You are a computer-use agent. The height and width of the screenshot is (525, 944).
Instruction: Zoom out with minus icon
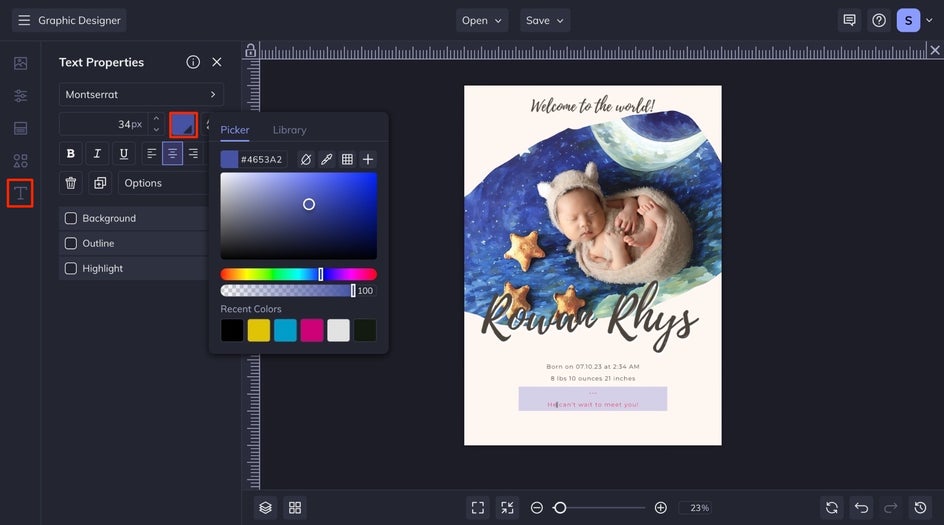[x=536, y=508]
